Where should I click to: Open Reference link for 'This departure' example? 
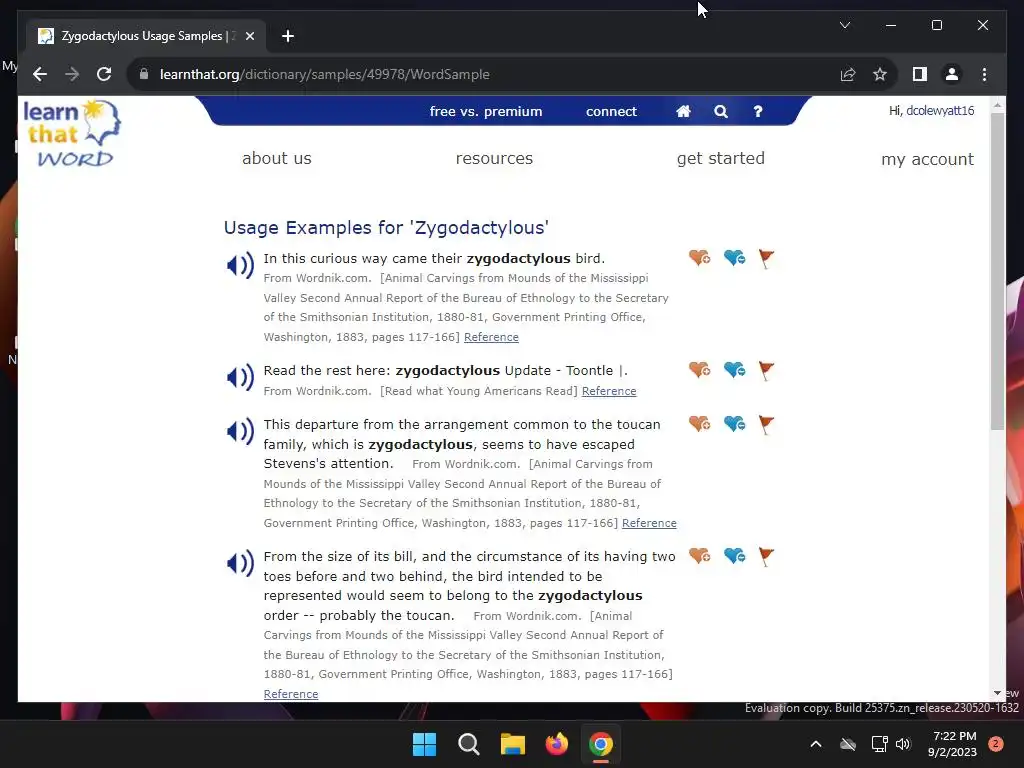(649, 523)
